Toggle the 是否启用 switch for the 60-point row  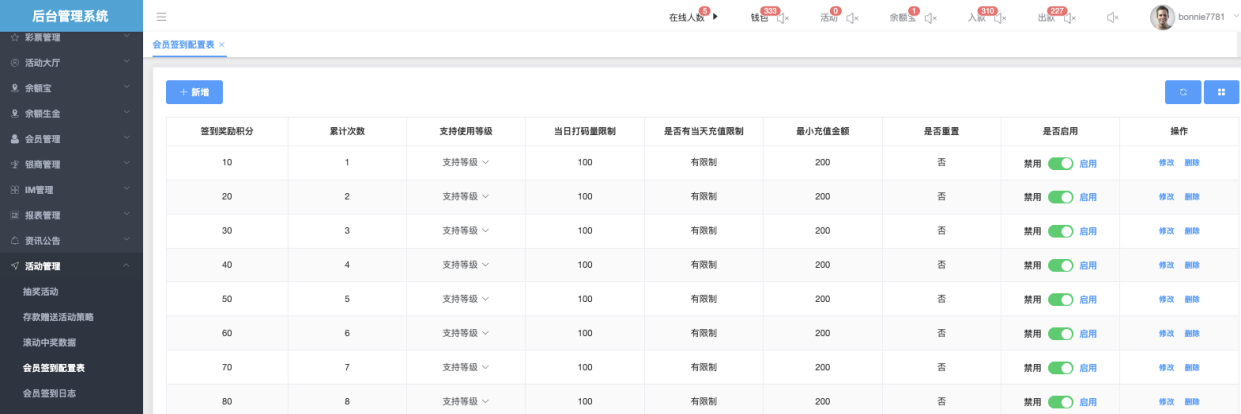point(1060,333)
